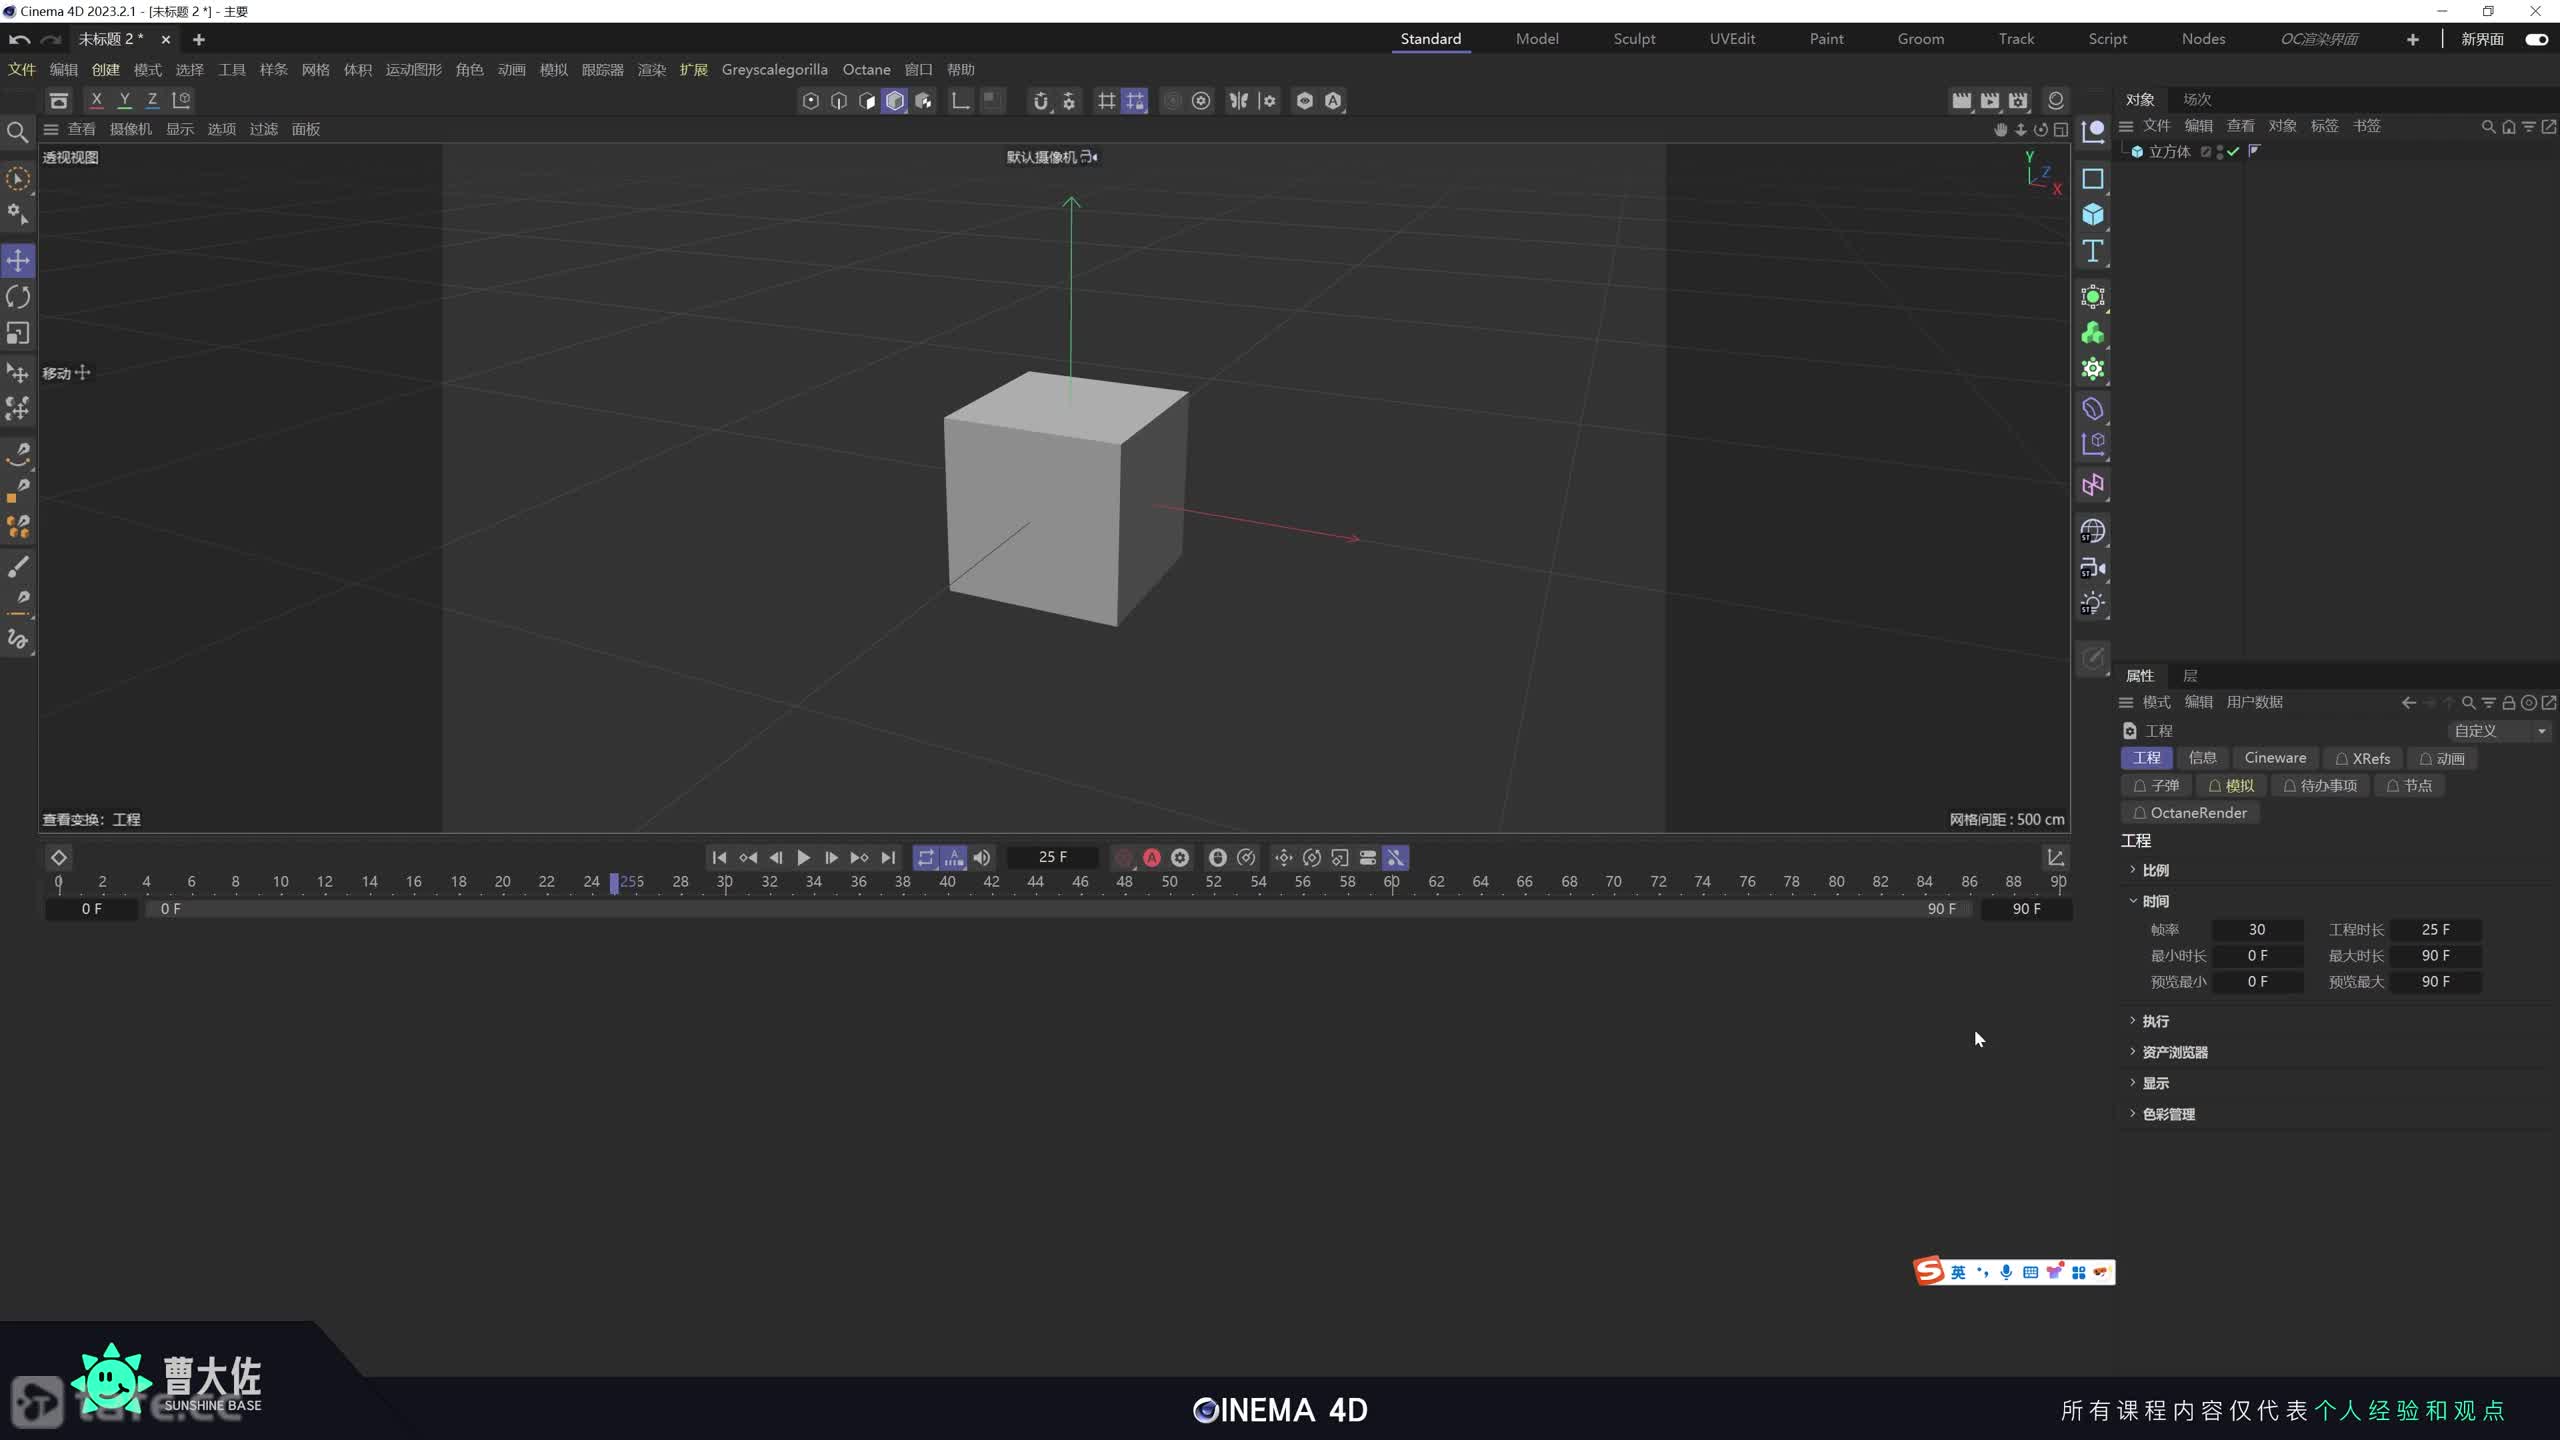Toggle the 新界面 switch

tap(2536, 39)
